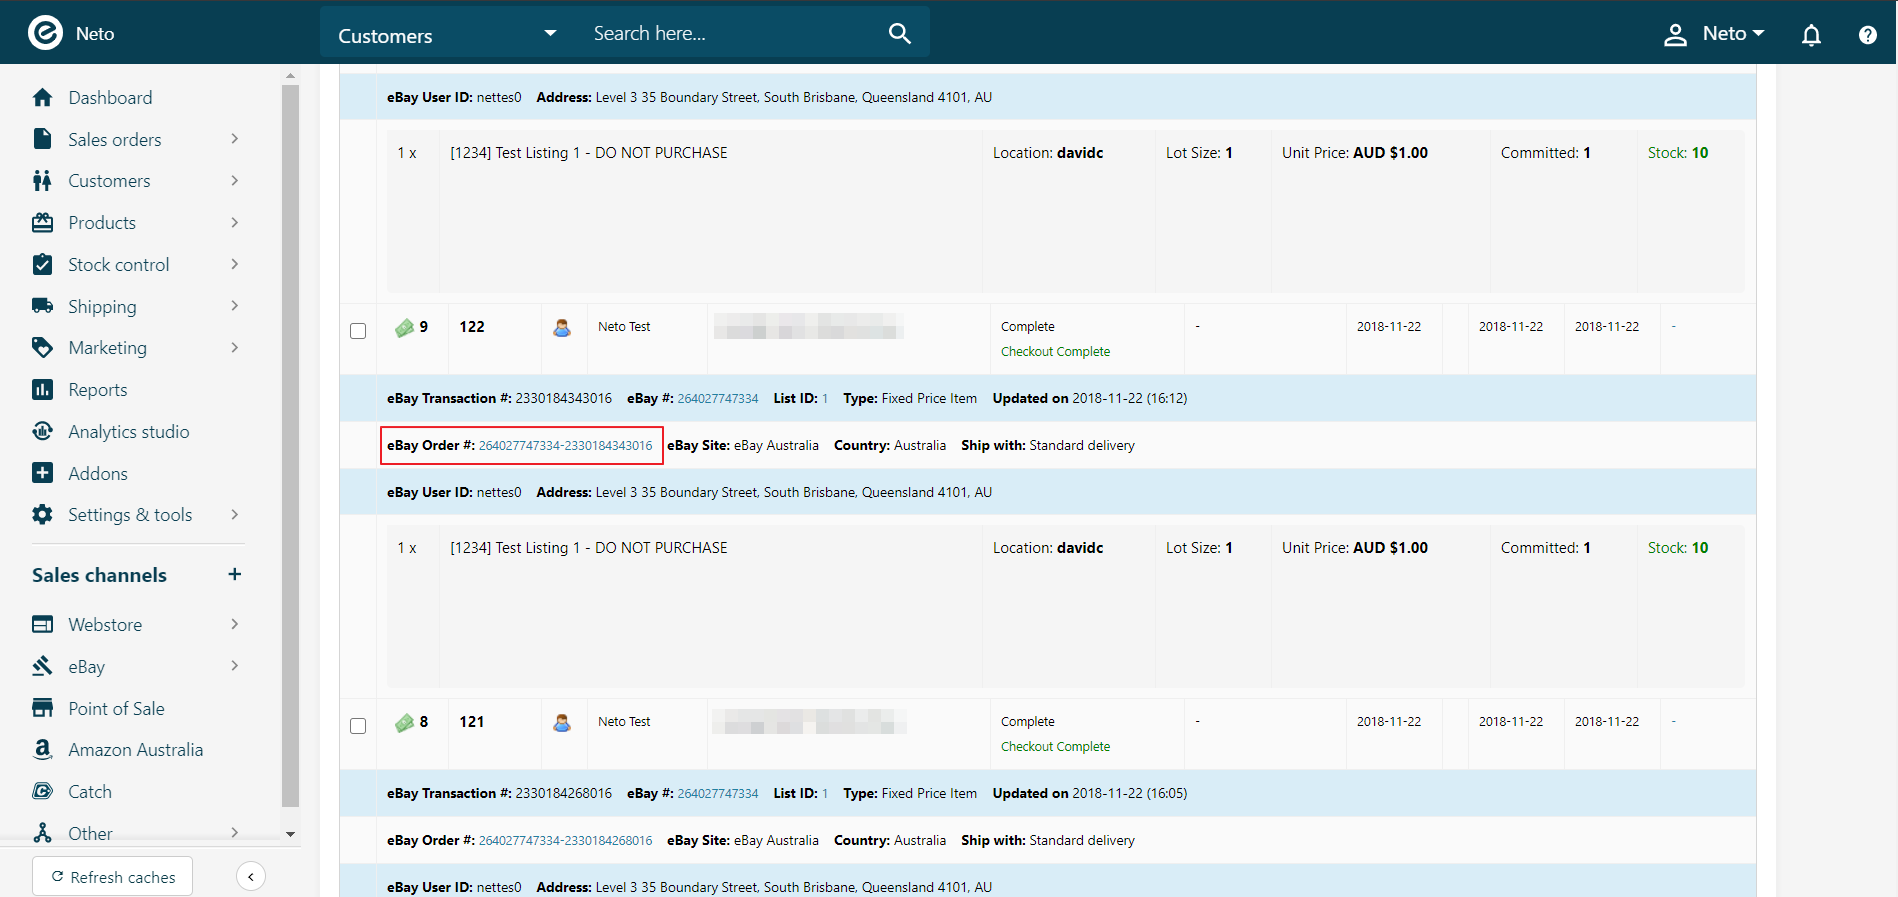
Task: Click the Catch channel icon
Action: coord(42,792)
